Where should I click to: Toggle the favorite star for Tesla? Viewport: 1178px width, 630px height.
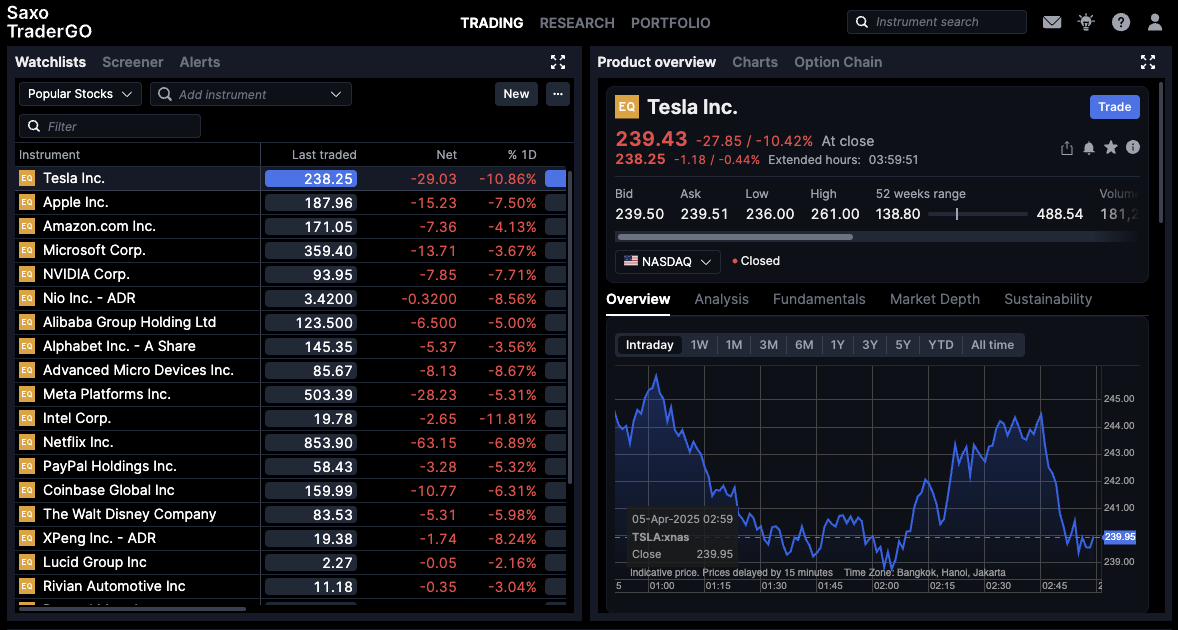1111,148
